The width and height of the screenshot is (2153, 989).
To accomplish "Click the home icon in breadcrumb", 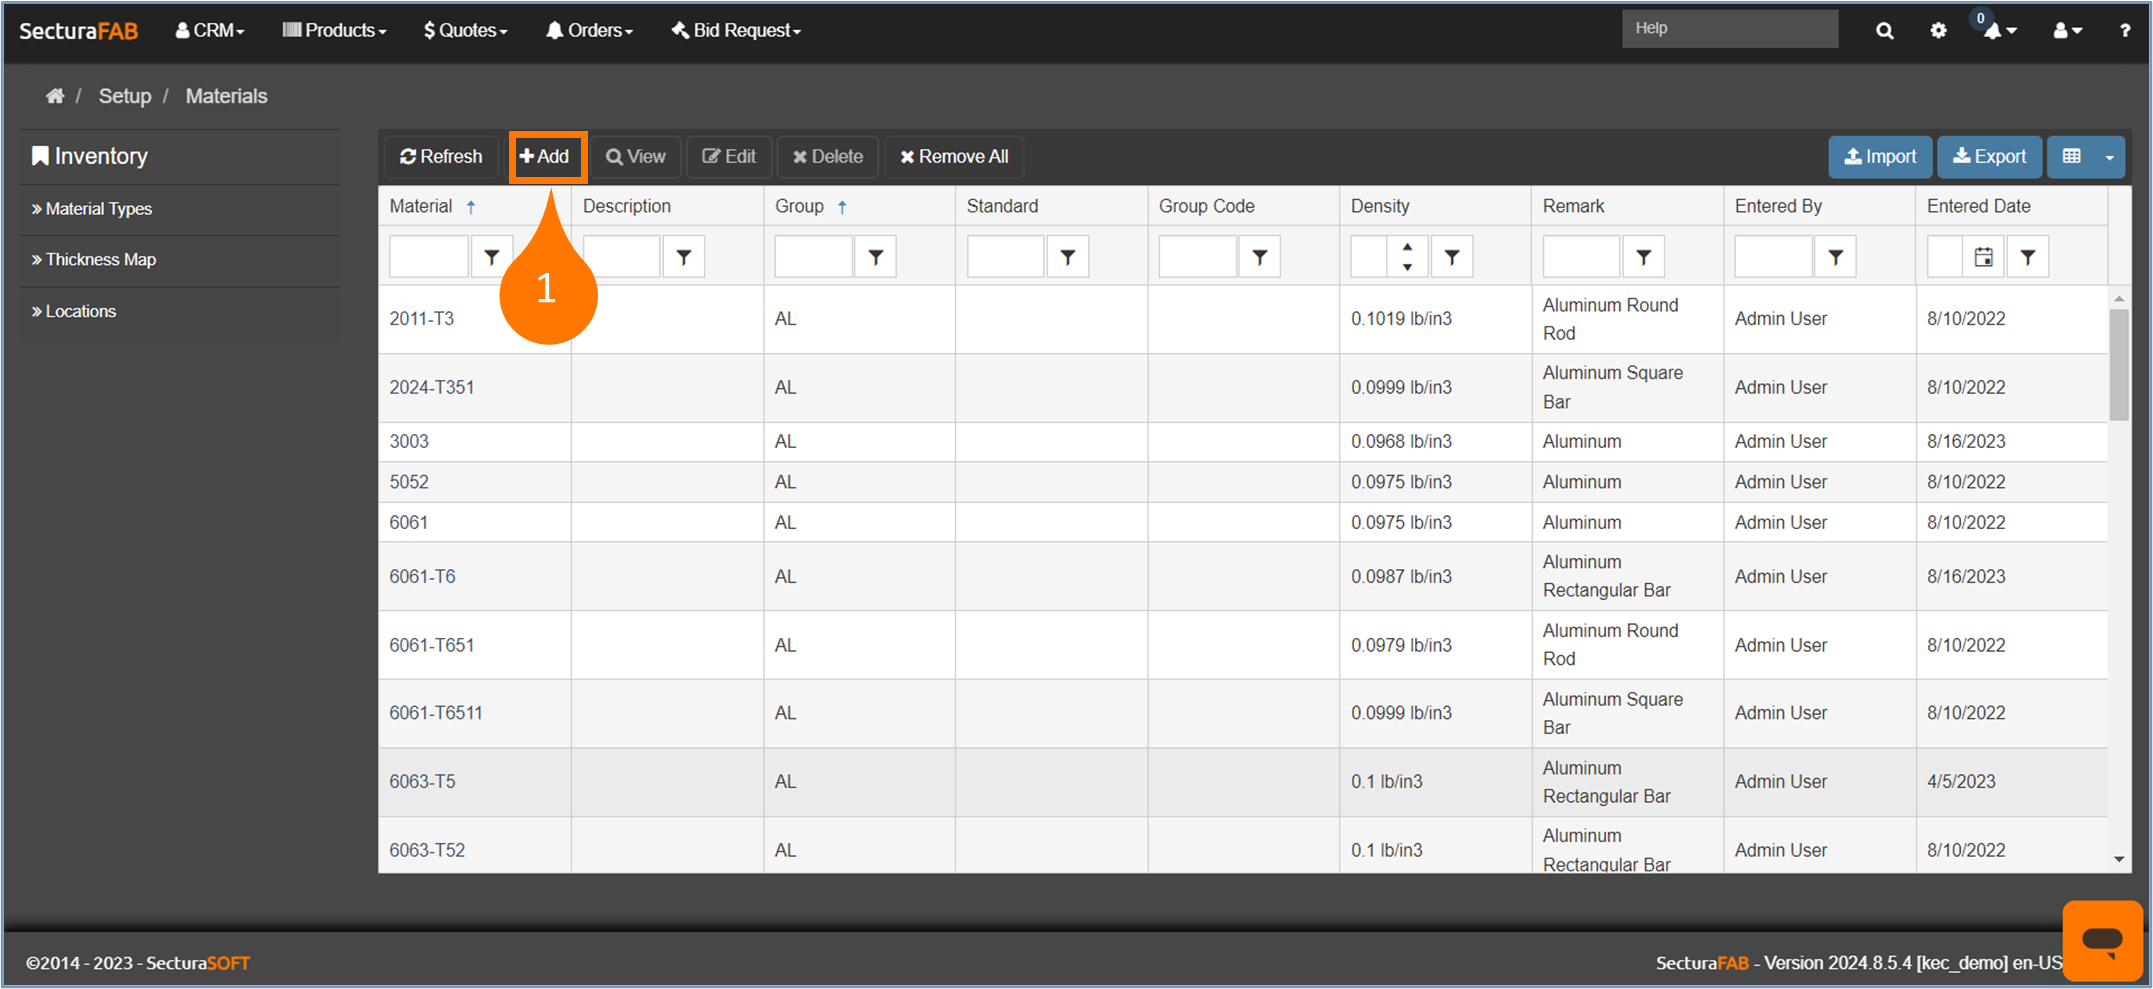I will [55, 96].
